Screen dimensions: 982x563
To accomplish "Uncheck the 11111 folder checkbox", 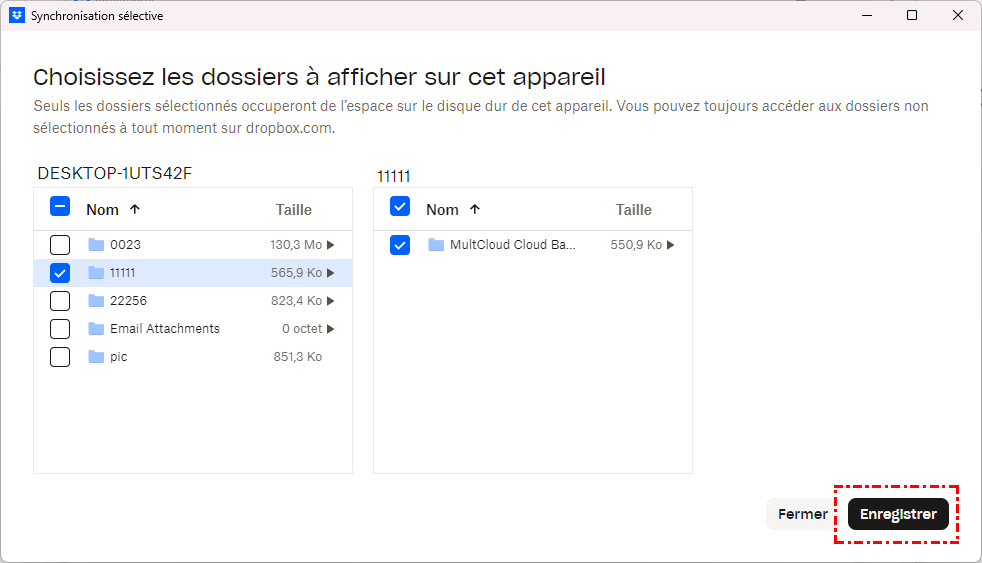I will click(x=60, y=273).
